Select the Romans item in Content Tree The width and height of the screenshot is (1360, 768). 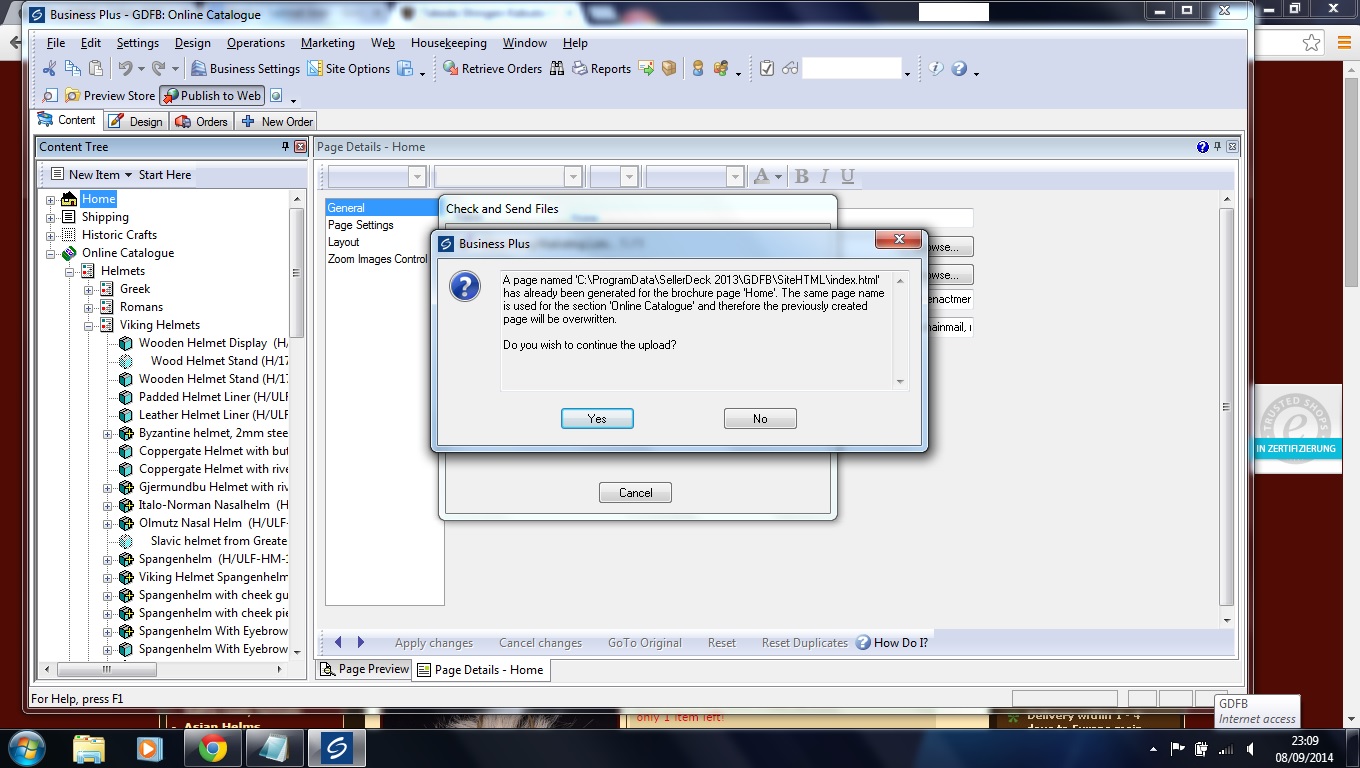point(141,307)
